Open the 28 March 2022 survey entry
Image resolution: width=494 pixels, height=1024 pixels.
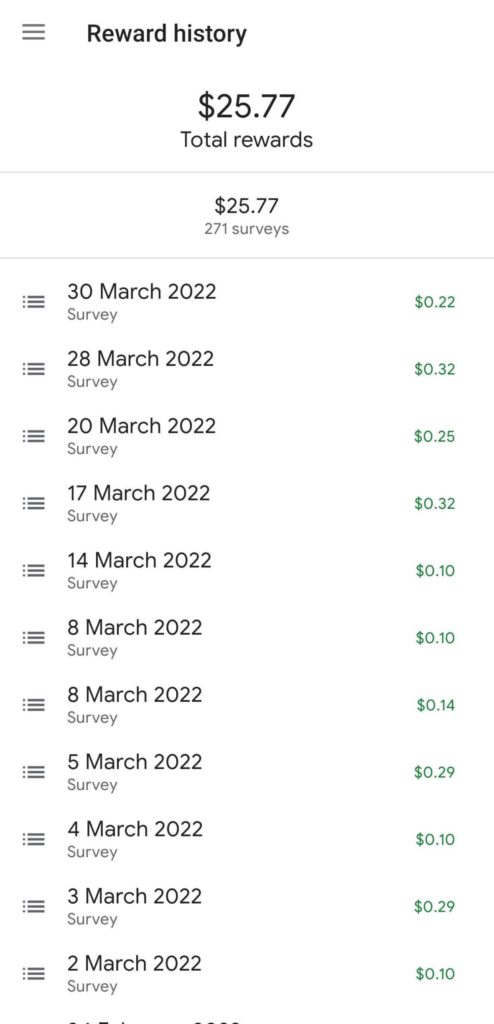pyautogui.click(x=247, y=369)
